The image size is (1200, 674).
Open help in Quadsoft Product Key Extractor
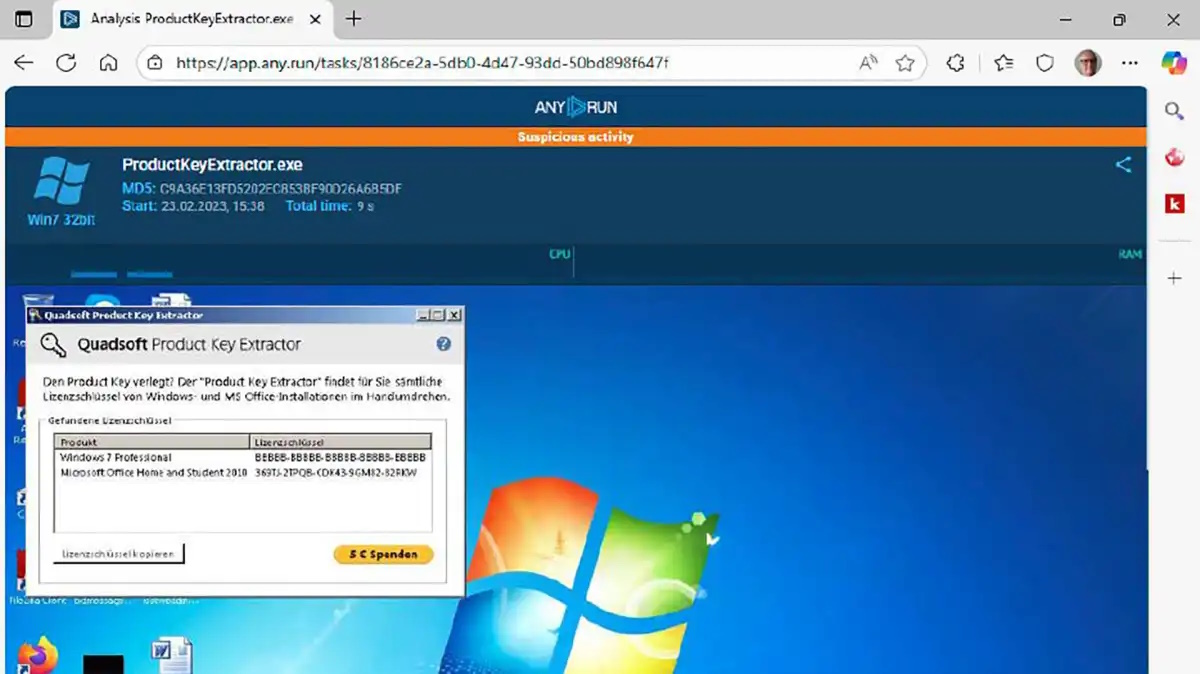coord(443,343)
